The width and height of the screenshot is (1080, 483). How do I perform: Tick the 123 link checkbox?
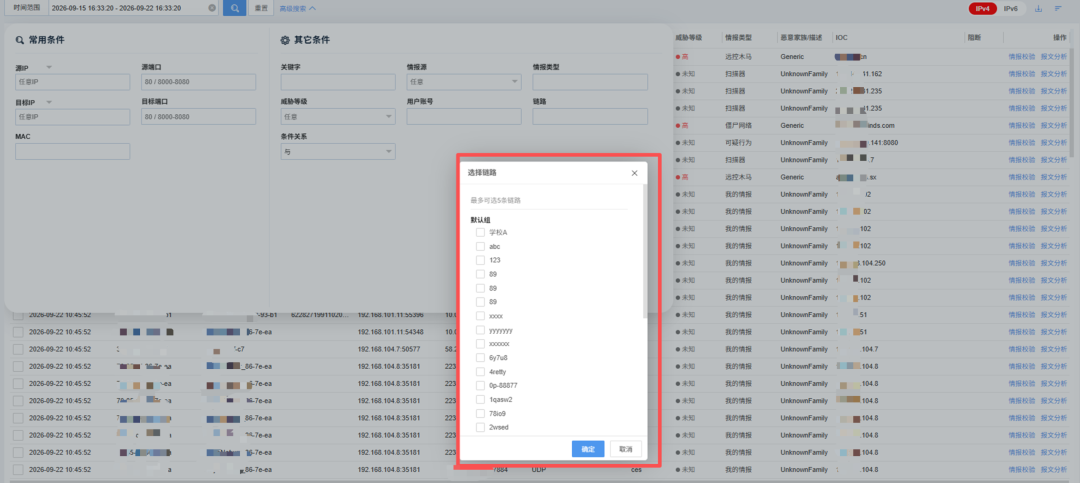[480, 260]
